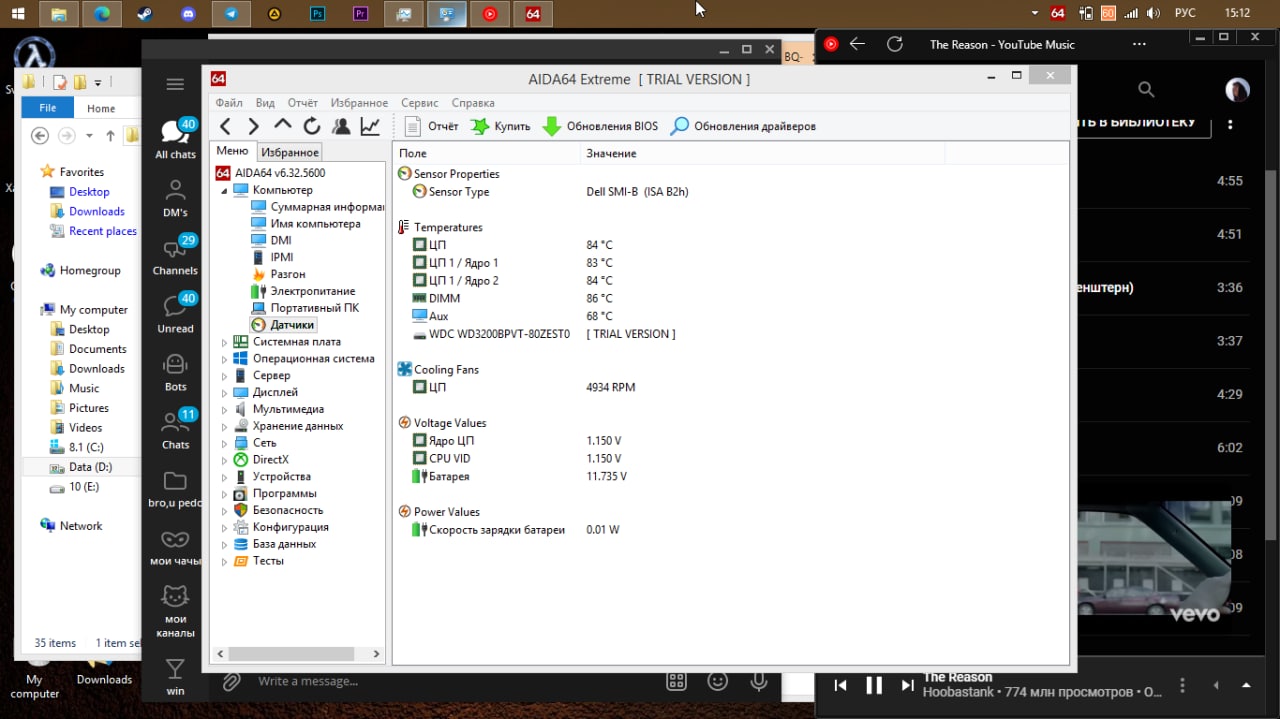Open Channels folder in Telegram

[x=175, y=255]
